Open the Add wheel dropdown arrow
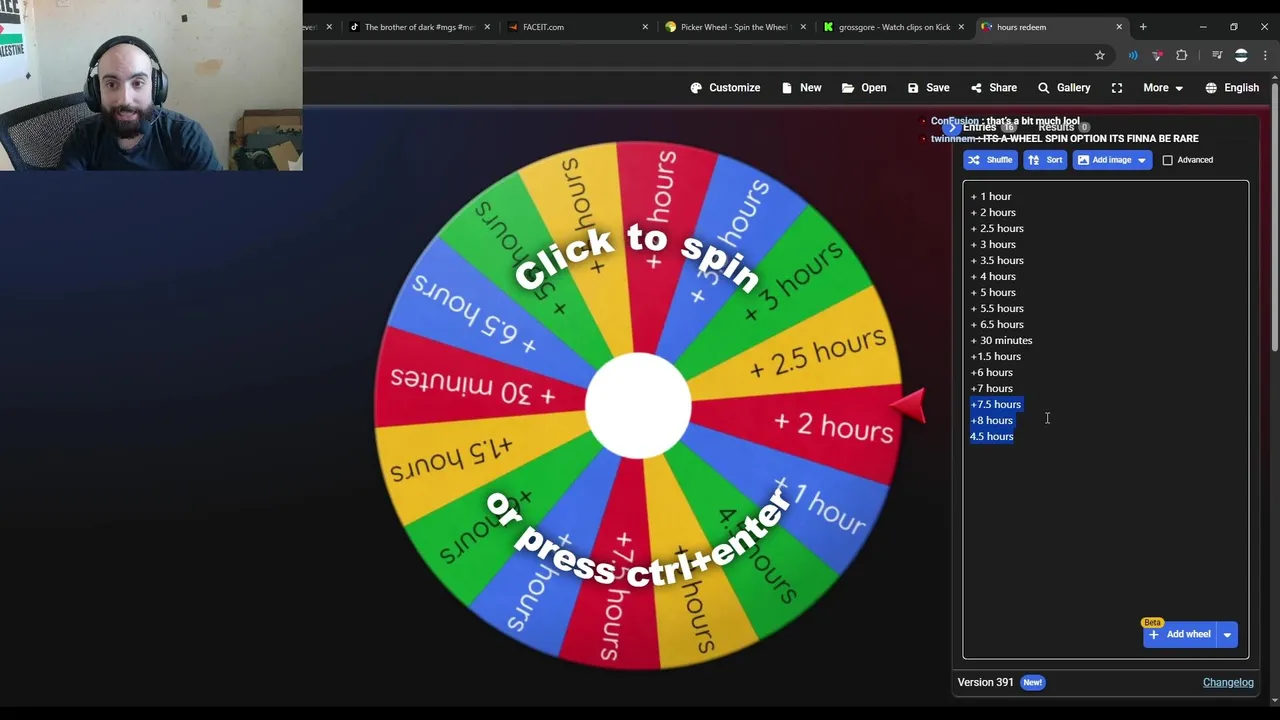Viewport: 1280px width, 720px height. pos(1227,634)
